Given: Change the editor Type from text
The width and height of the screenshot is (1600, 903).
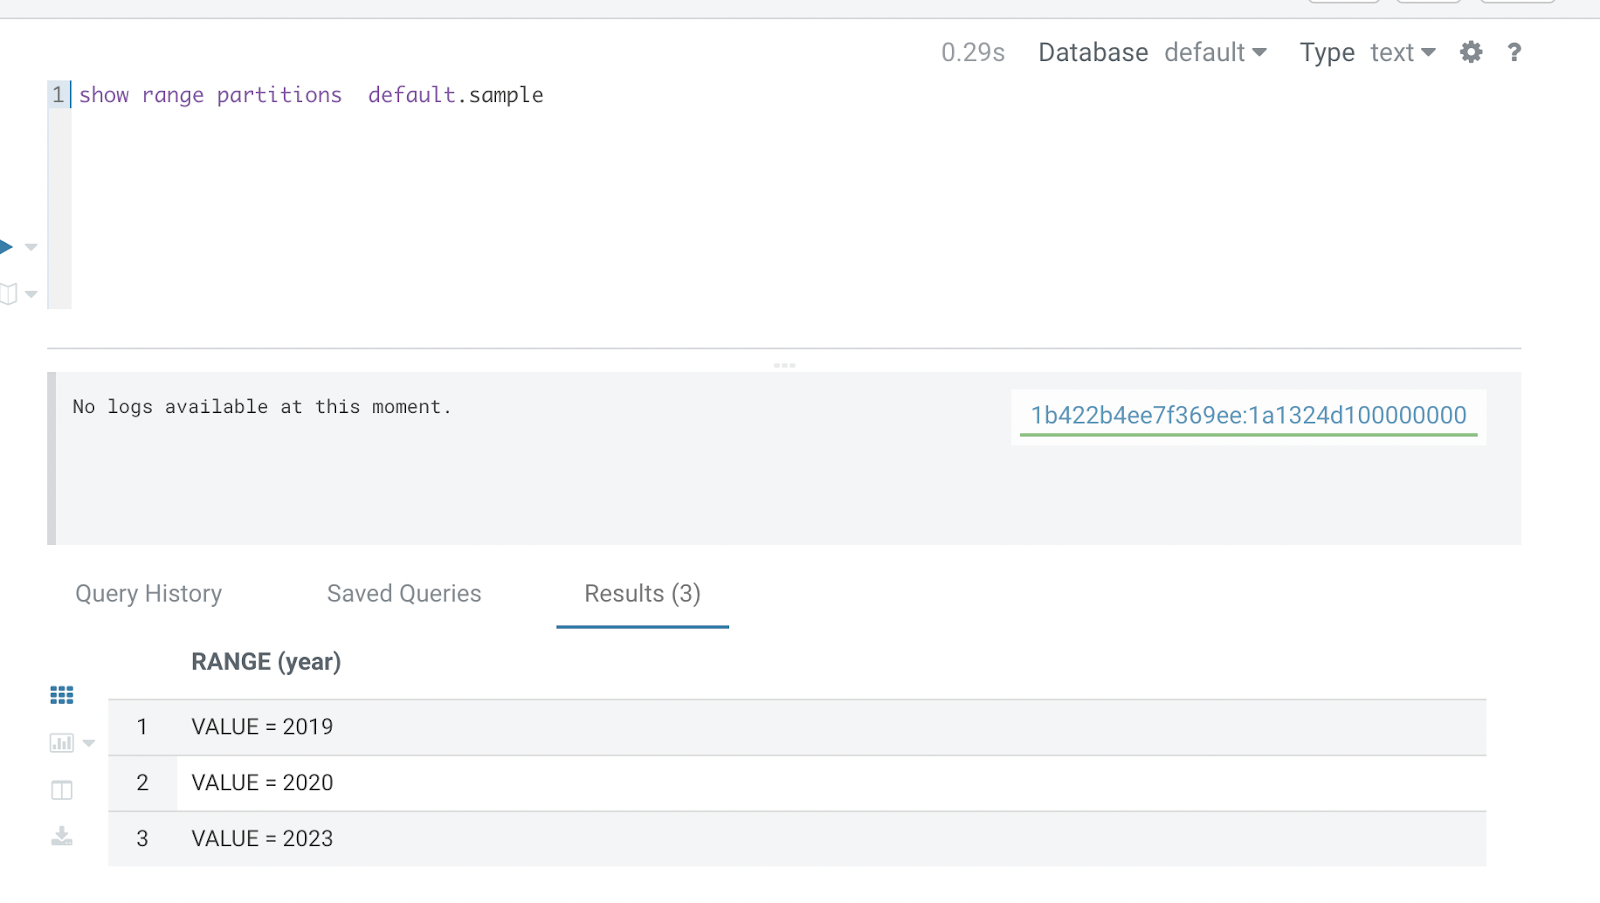Looking at the screenshot, I should 1400,52.
